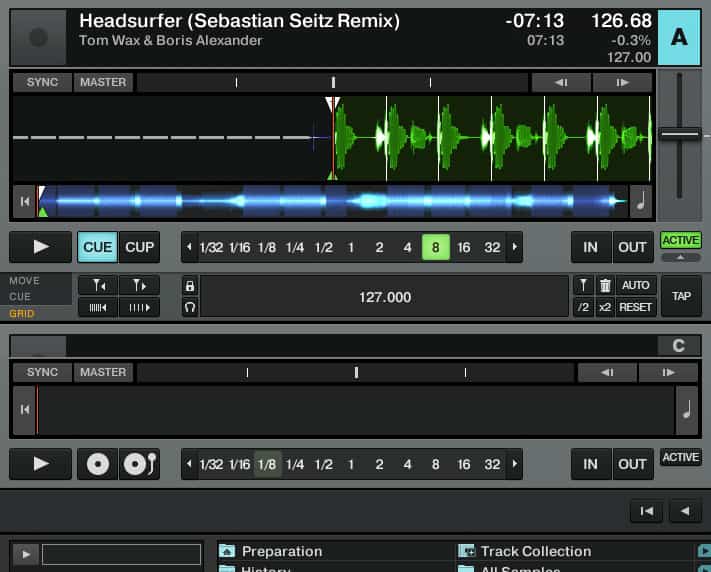Click the CUP button on Deck A
This screenshot has width=711, height=572.
pos(139,247)
